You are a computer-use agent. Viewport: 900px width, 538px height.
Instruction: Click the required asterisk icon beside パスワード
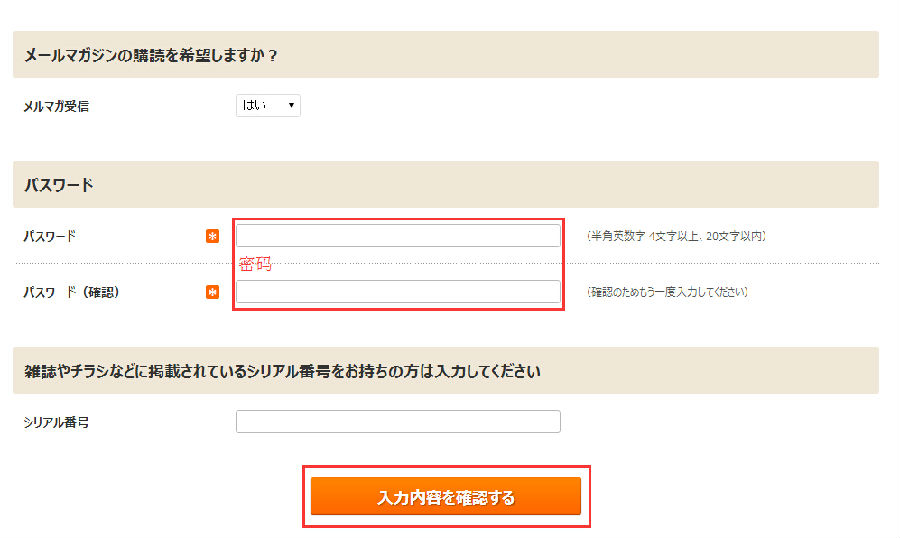pos(212,236)
